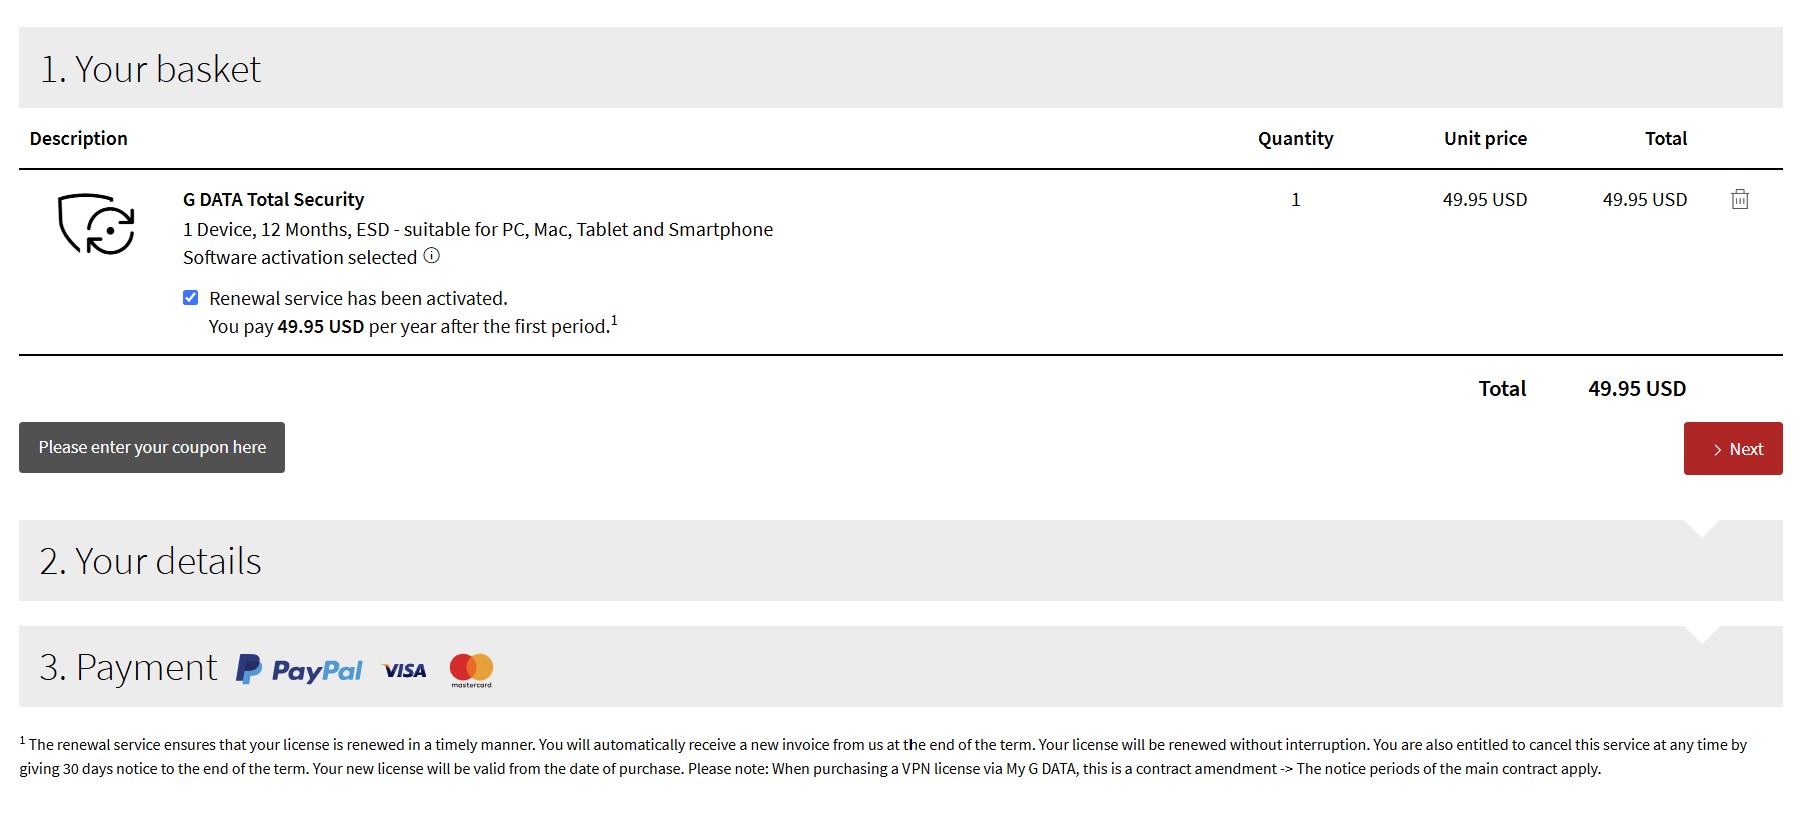Open the coupon entry button
Screen dimensions: 1815x815
coord(152,447)
